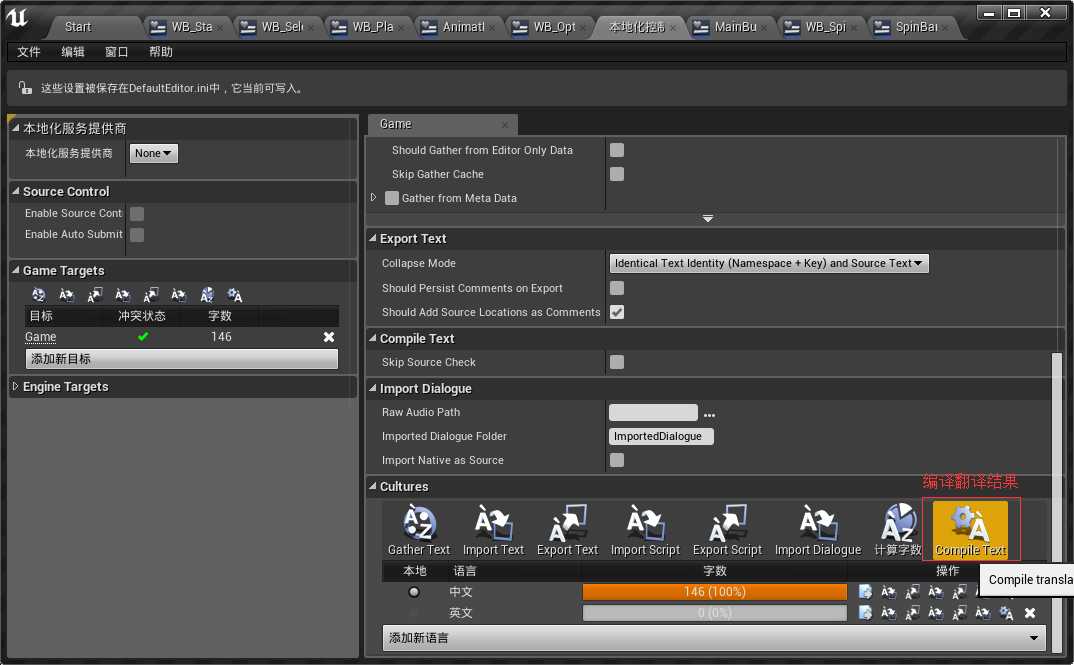Screen dimensions: 1074x665
Task: Click compile text gear icon in 英文 row
Action: (1006, 613)
